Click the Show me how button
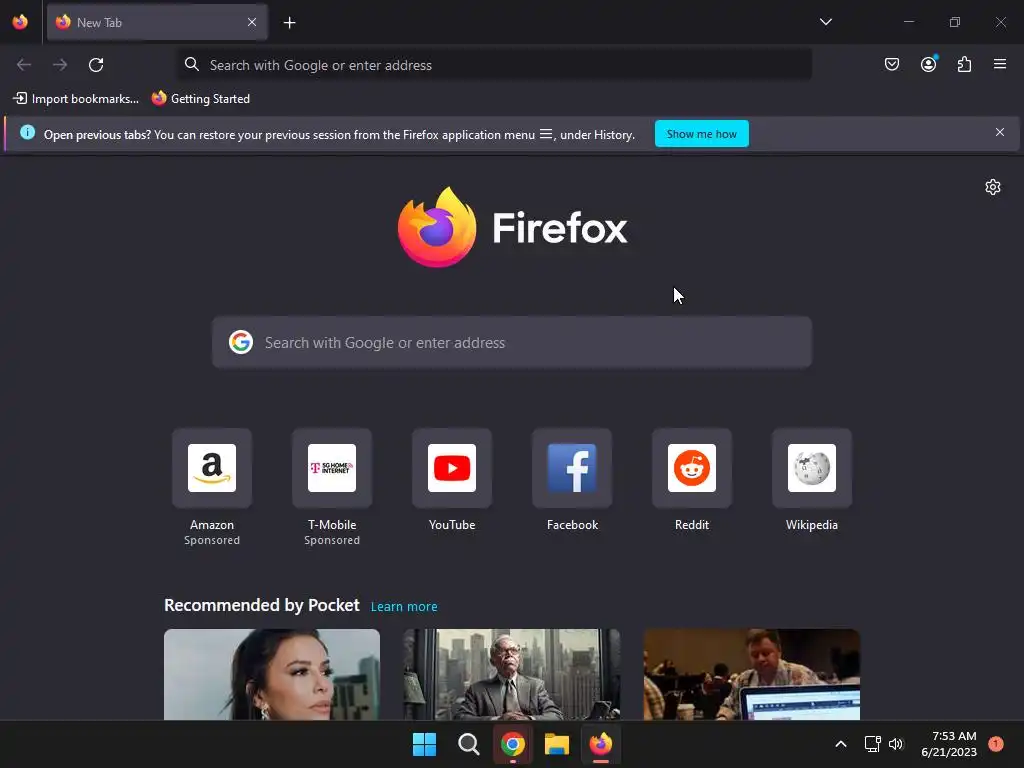 coord(701,134)
